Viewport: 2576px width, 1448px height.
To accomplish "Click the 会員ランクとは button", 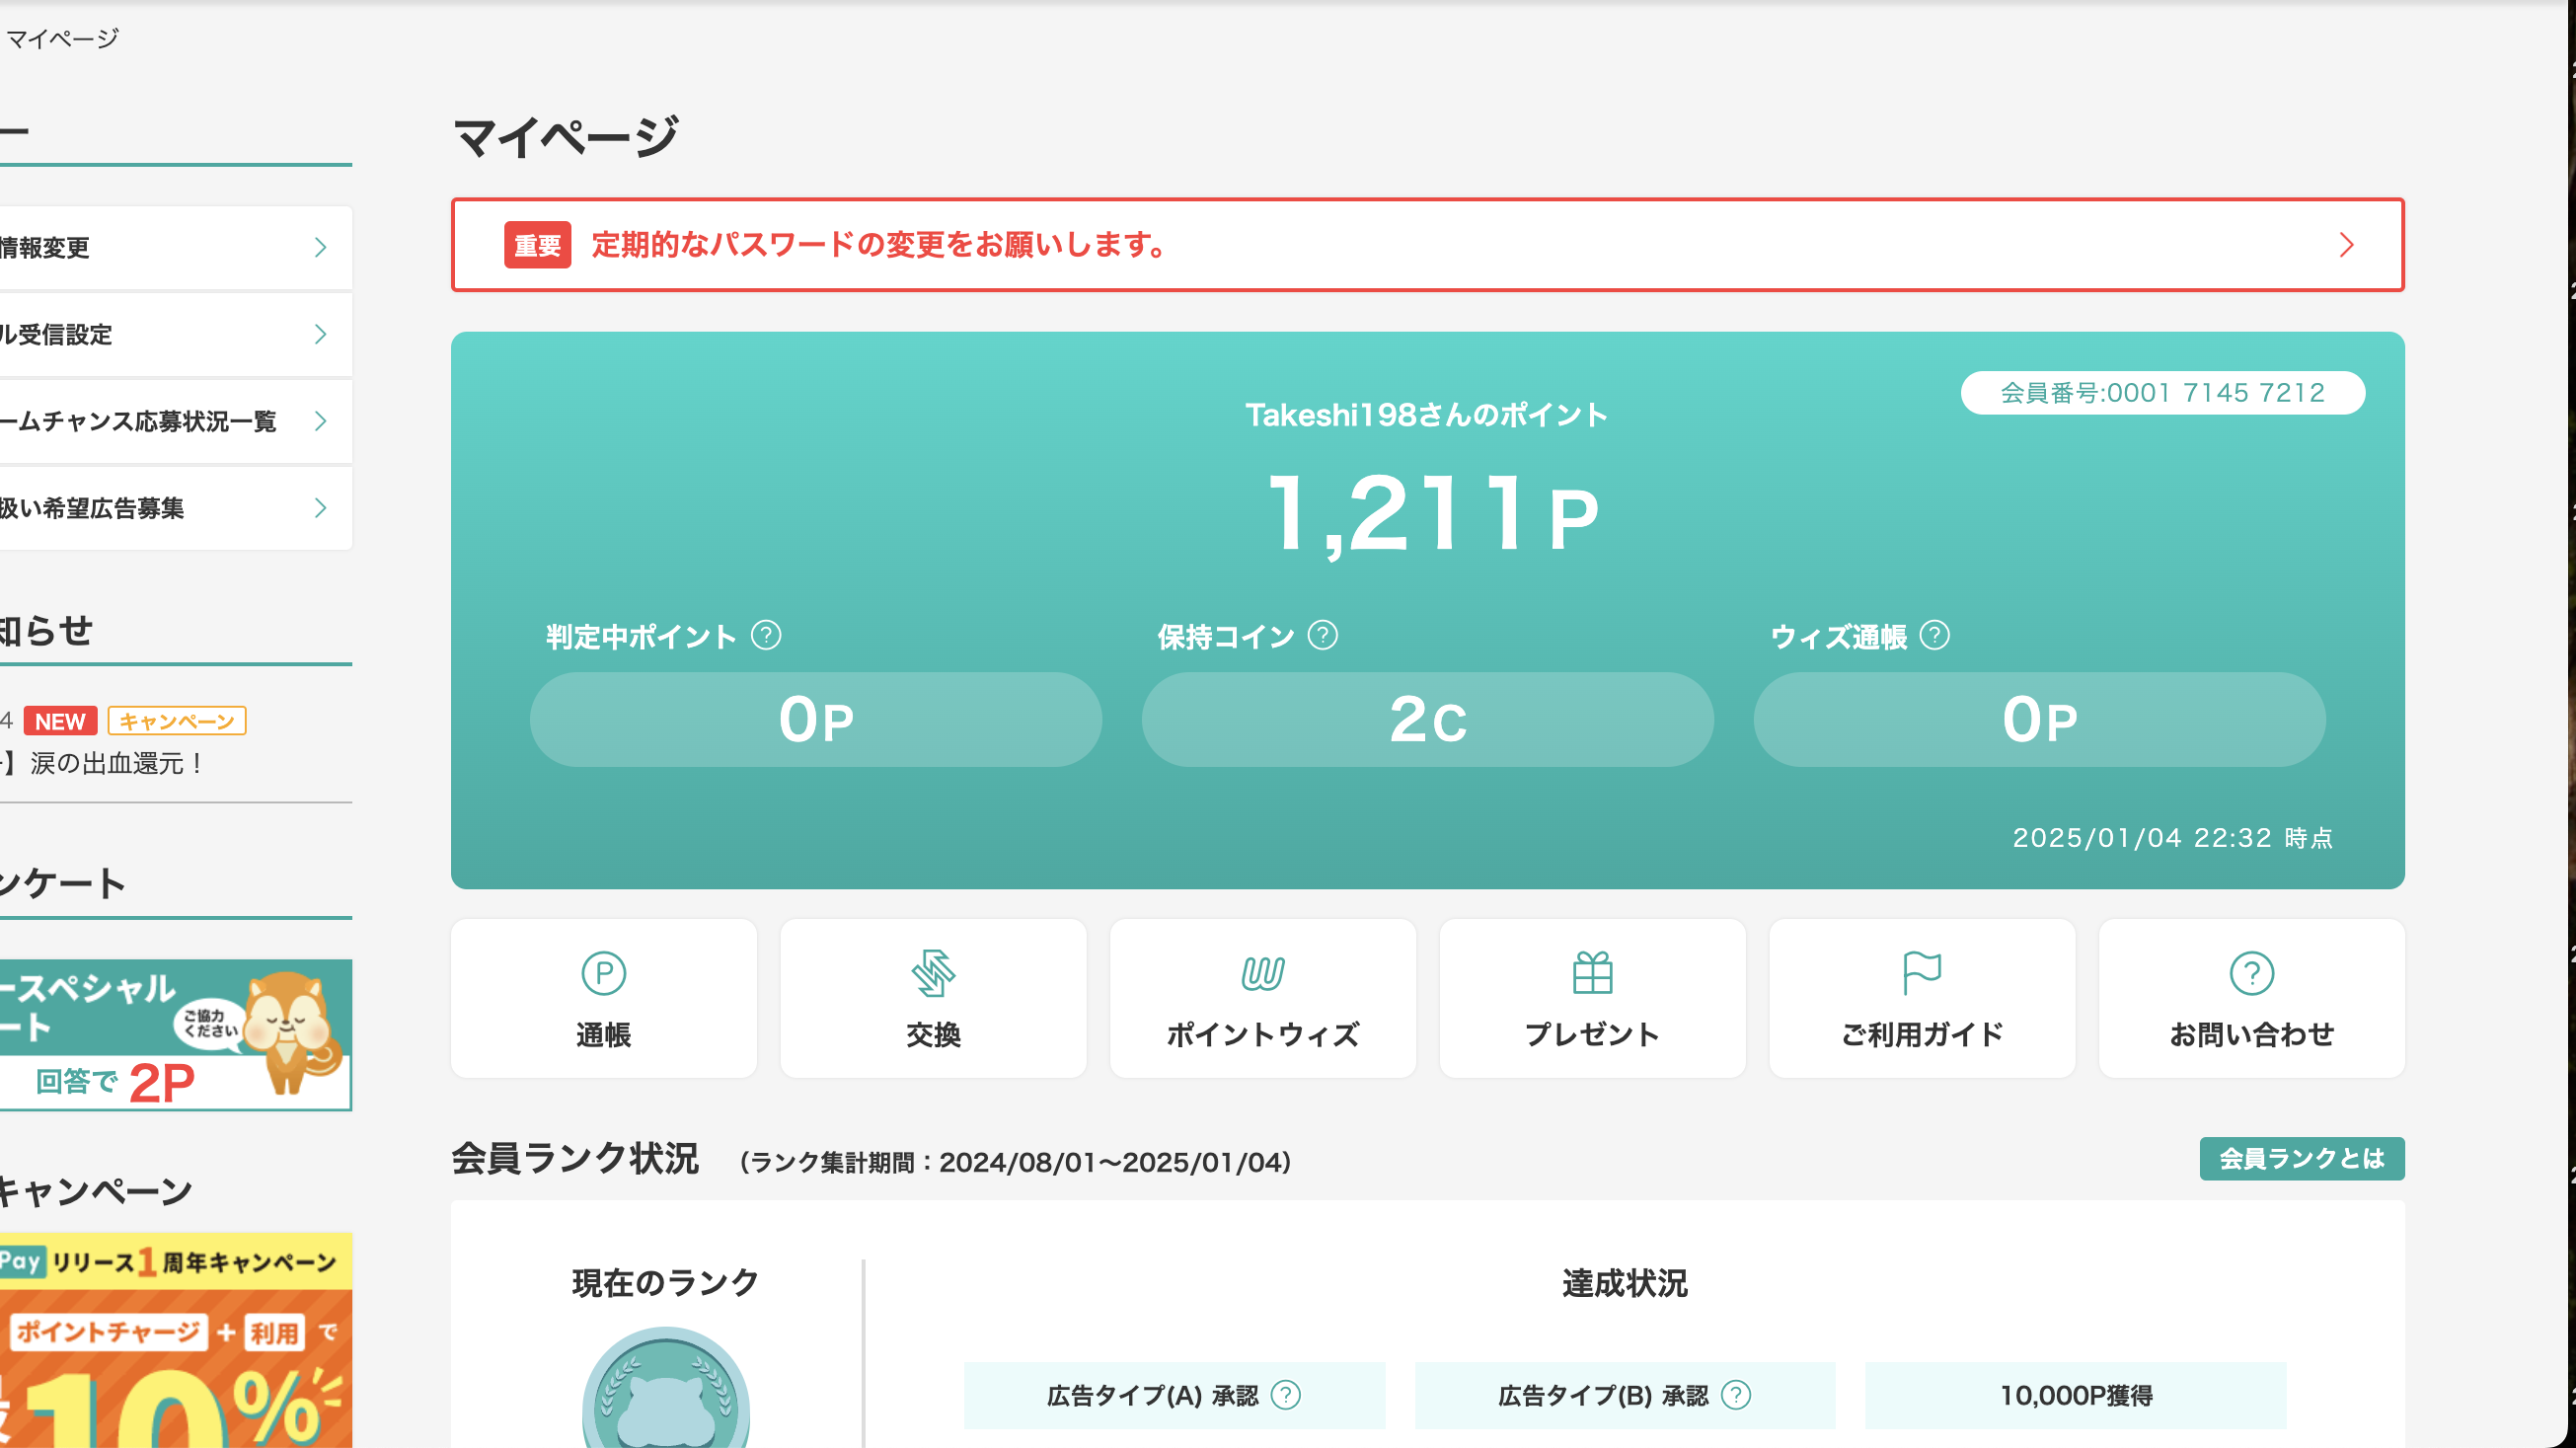I will point(2301,1158).
